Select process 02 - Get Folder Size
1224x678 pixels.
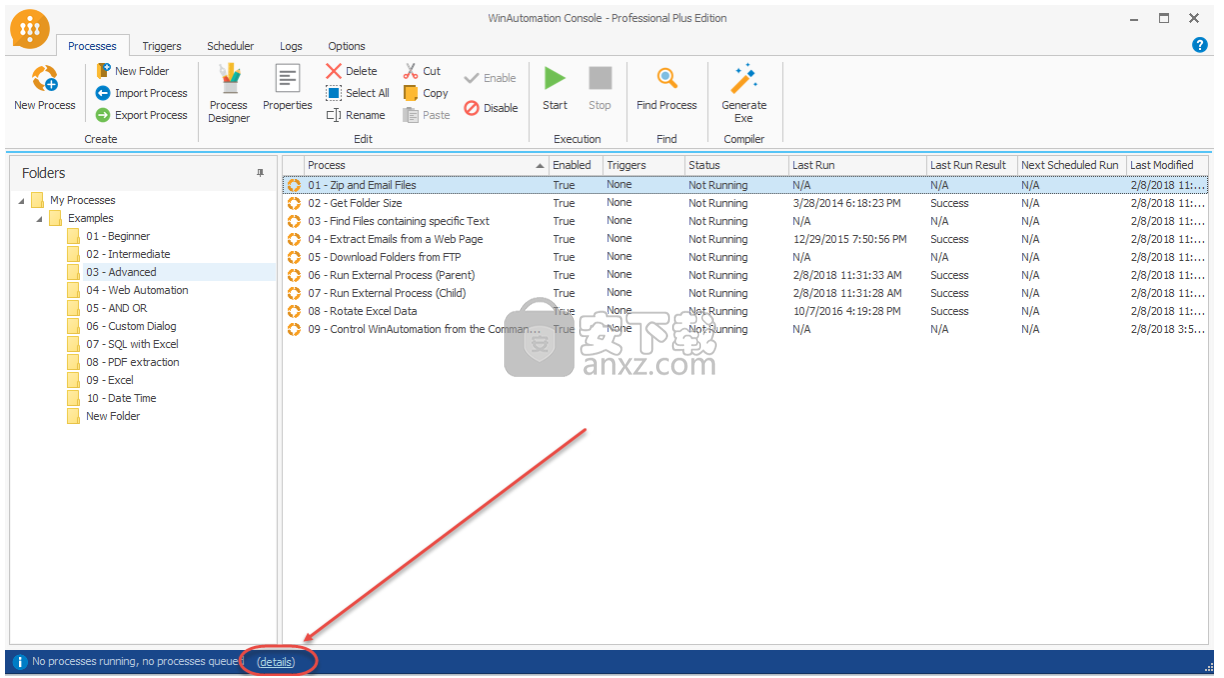pos(745,203)
